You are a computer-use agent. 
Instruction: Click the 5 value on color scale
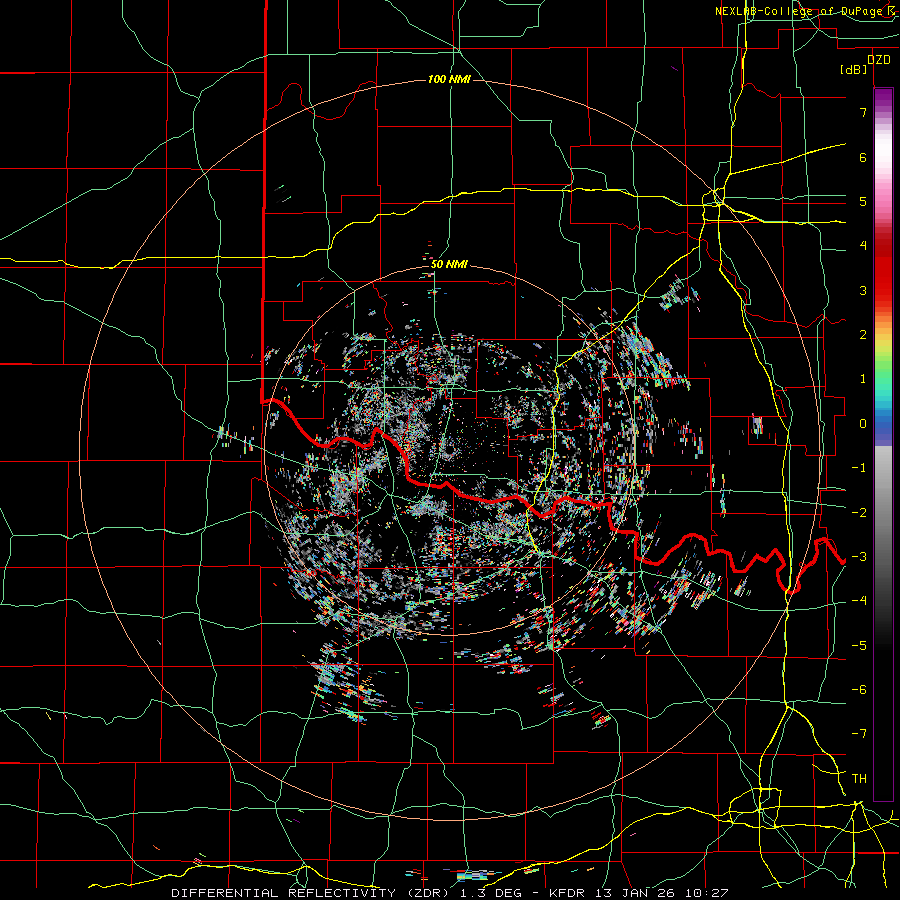coord(863,201)
